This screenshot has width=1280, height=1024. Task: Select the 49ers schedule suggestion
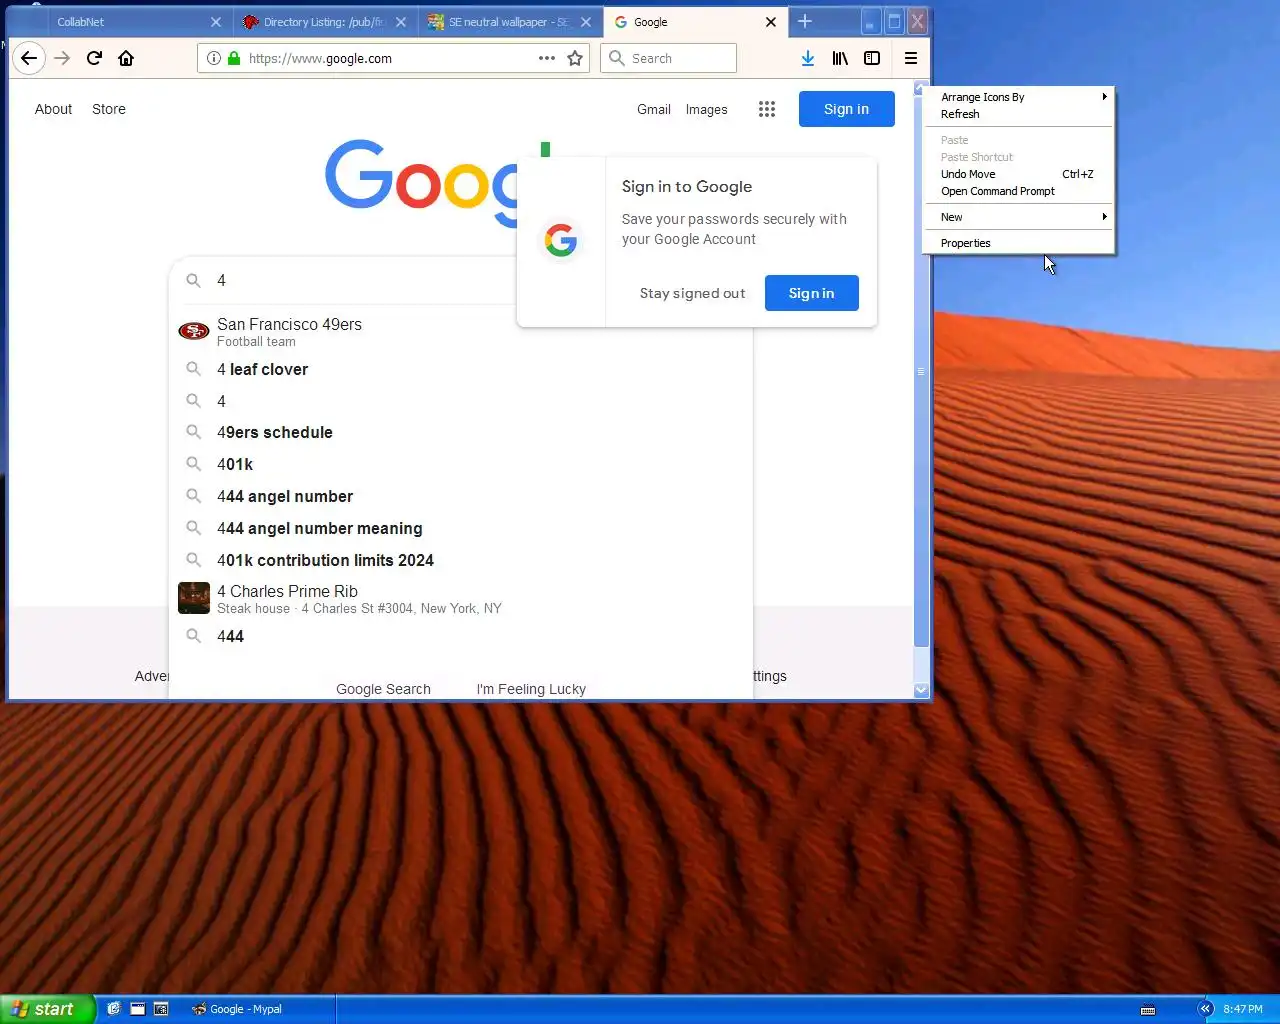coord(461,432)
